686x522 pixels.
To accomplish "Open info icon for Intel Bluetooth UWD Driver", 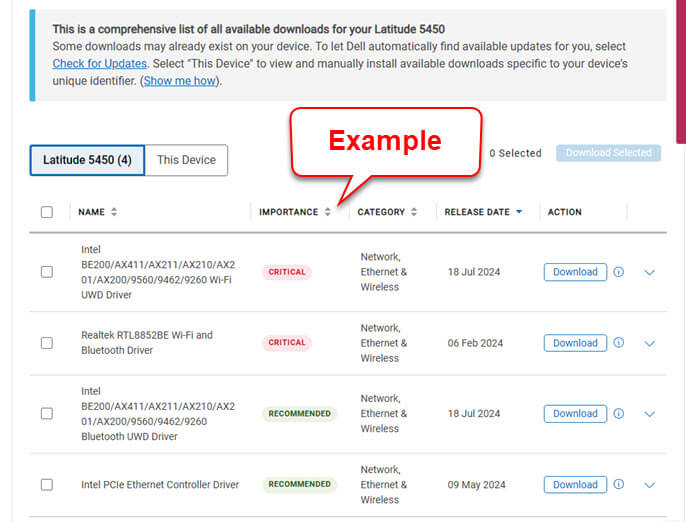I will [x=618, y=413].
